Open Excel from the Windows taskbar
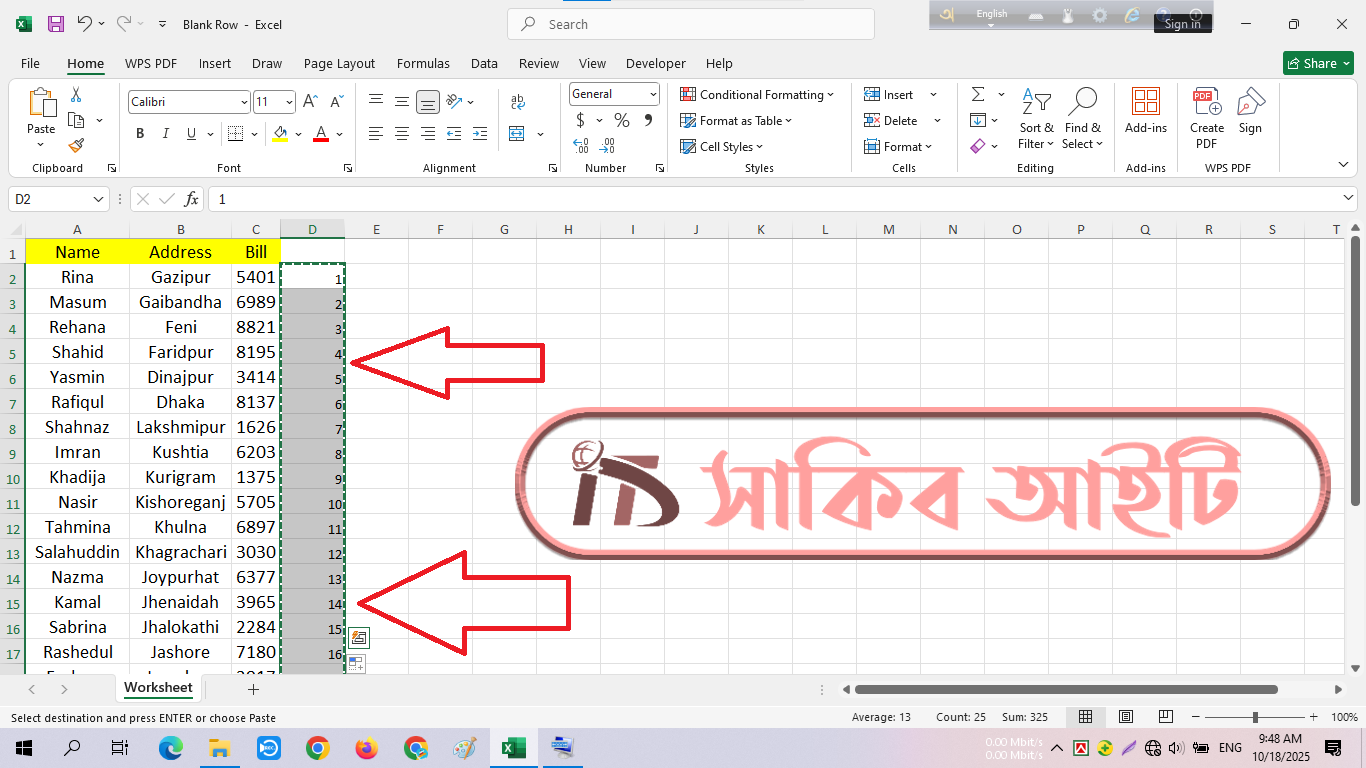1366x768 pixels. (x=513, y=748)
